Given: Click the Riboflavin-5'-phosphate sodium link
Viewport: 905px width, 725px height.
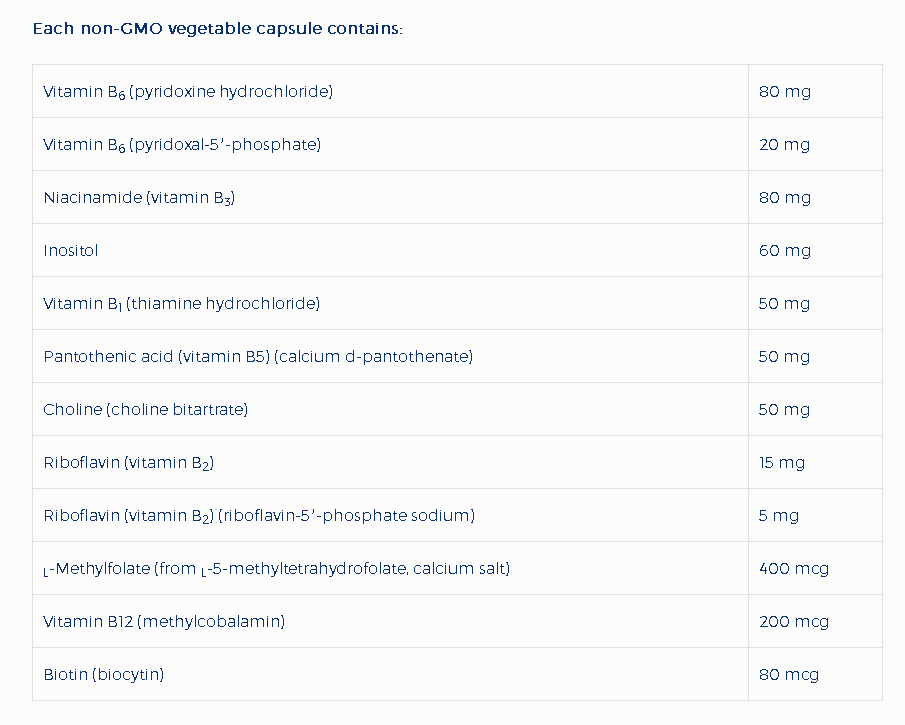Looking at the screenshot, I should [259, 516].
